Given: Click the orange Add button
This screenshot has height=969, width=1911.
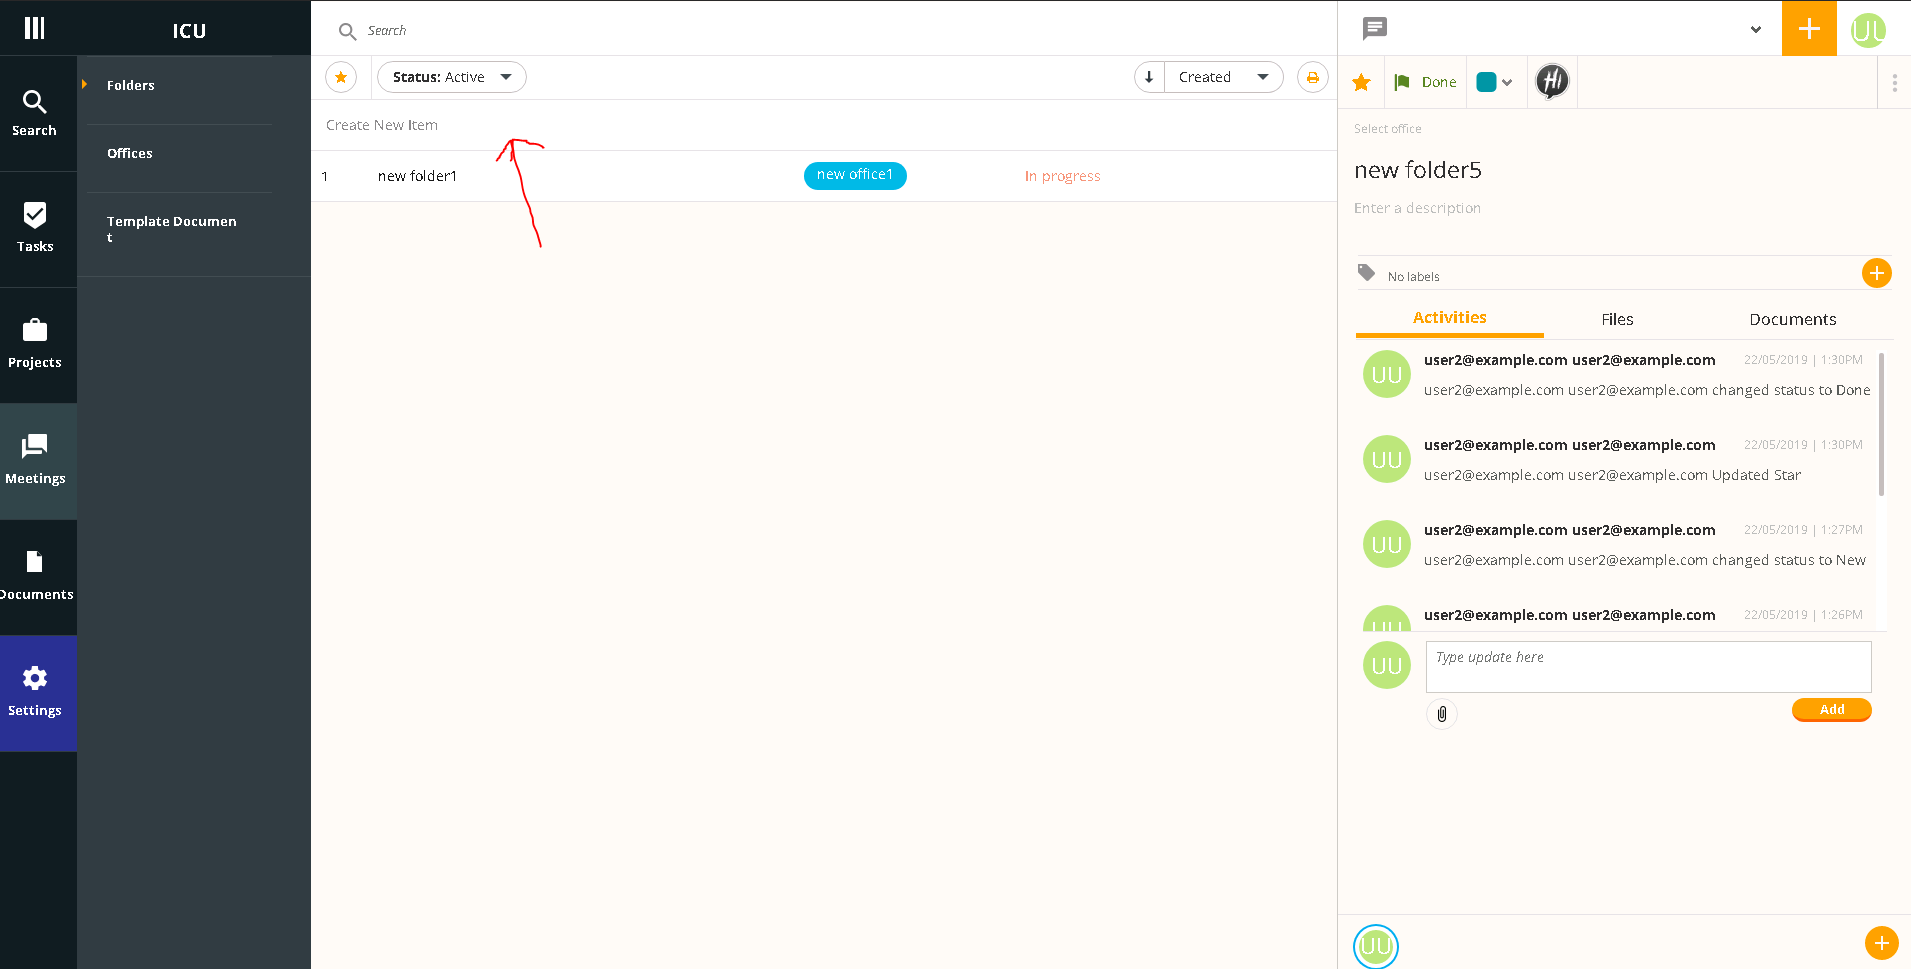Looking at the screenshot, I should (1831, 709).
